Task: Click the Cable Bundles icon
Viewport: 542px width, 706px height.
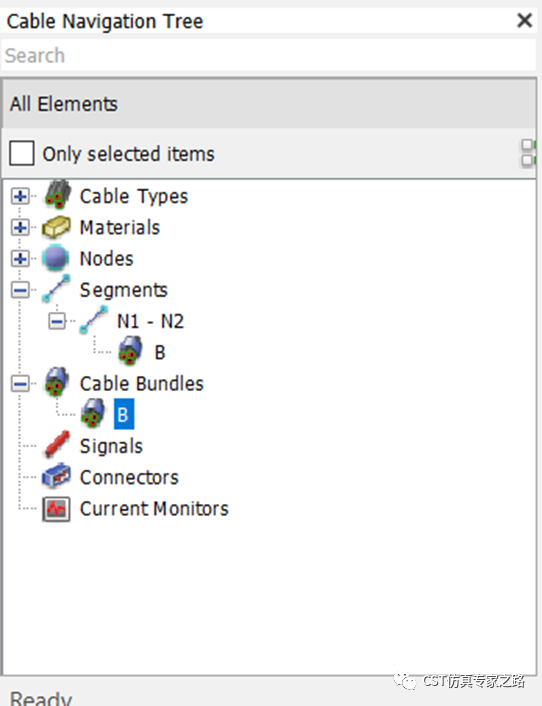Action: pyautogui.click(x=56, y=382)
